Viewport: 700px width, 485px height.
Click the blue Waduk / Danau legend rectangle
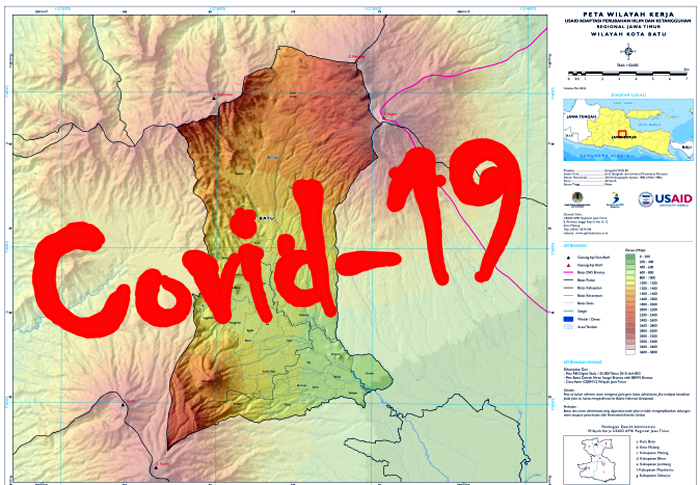(x=568, y=319)
